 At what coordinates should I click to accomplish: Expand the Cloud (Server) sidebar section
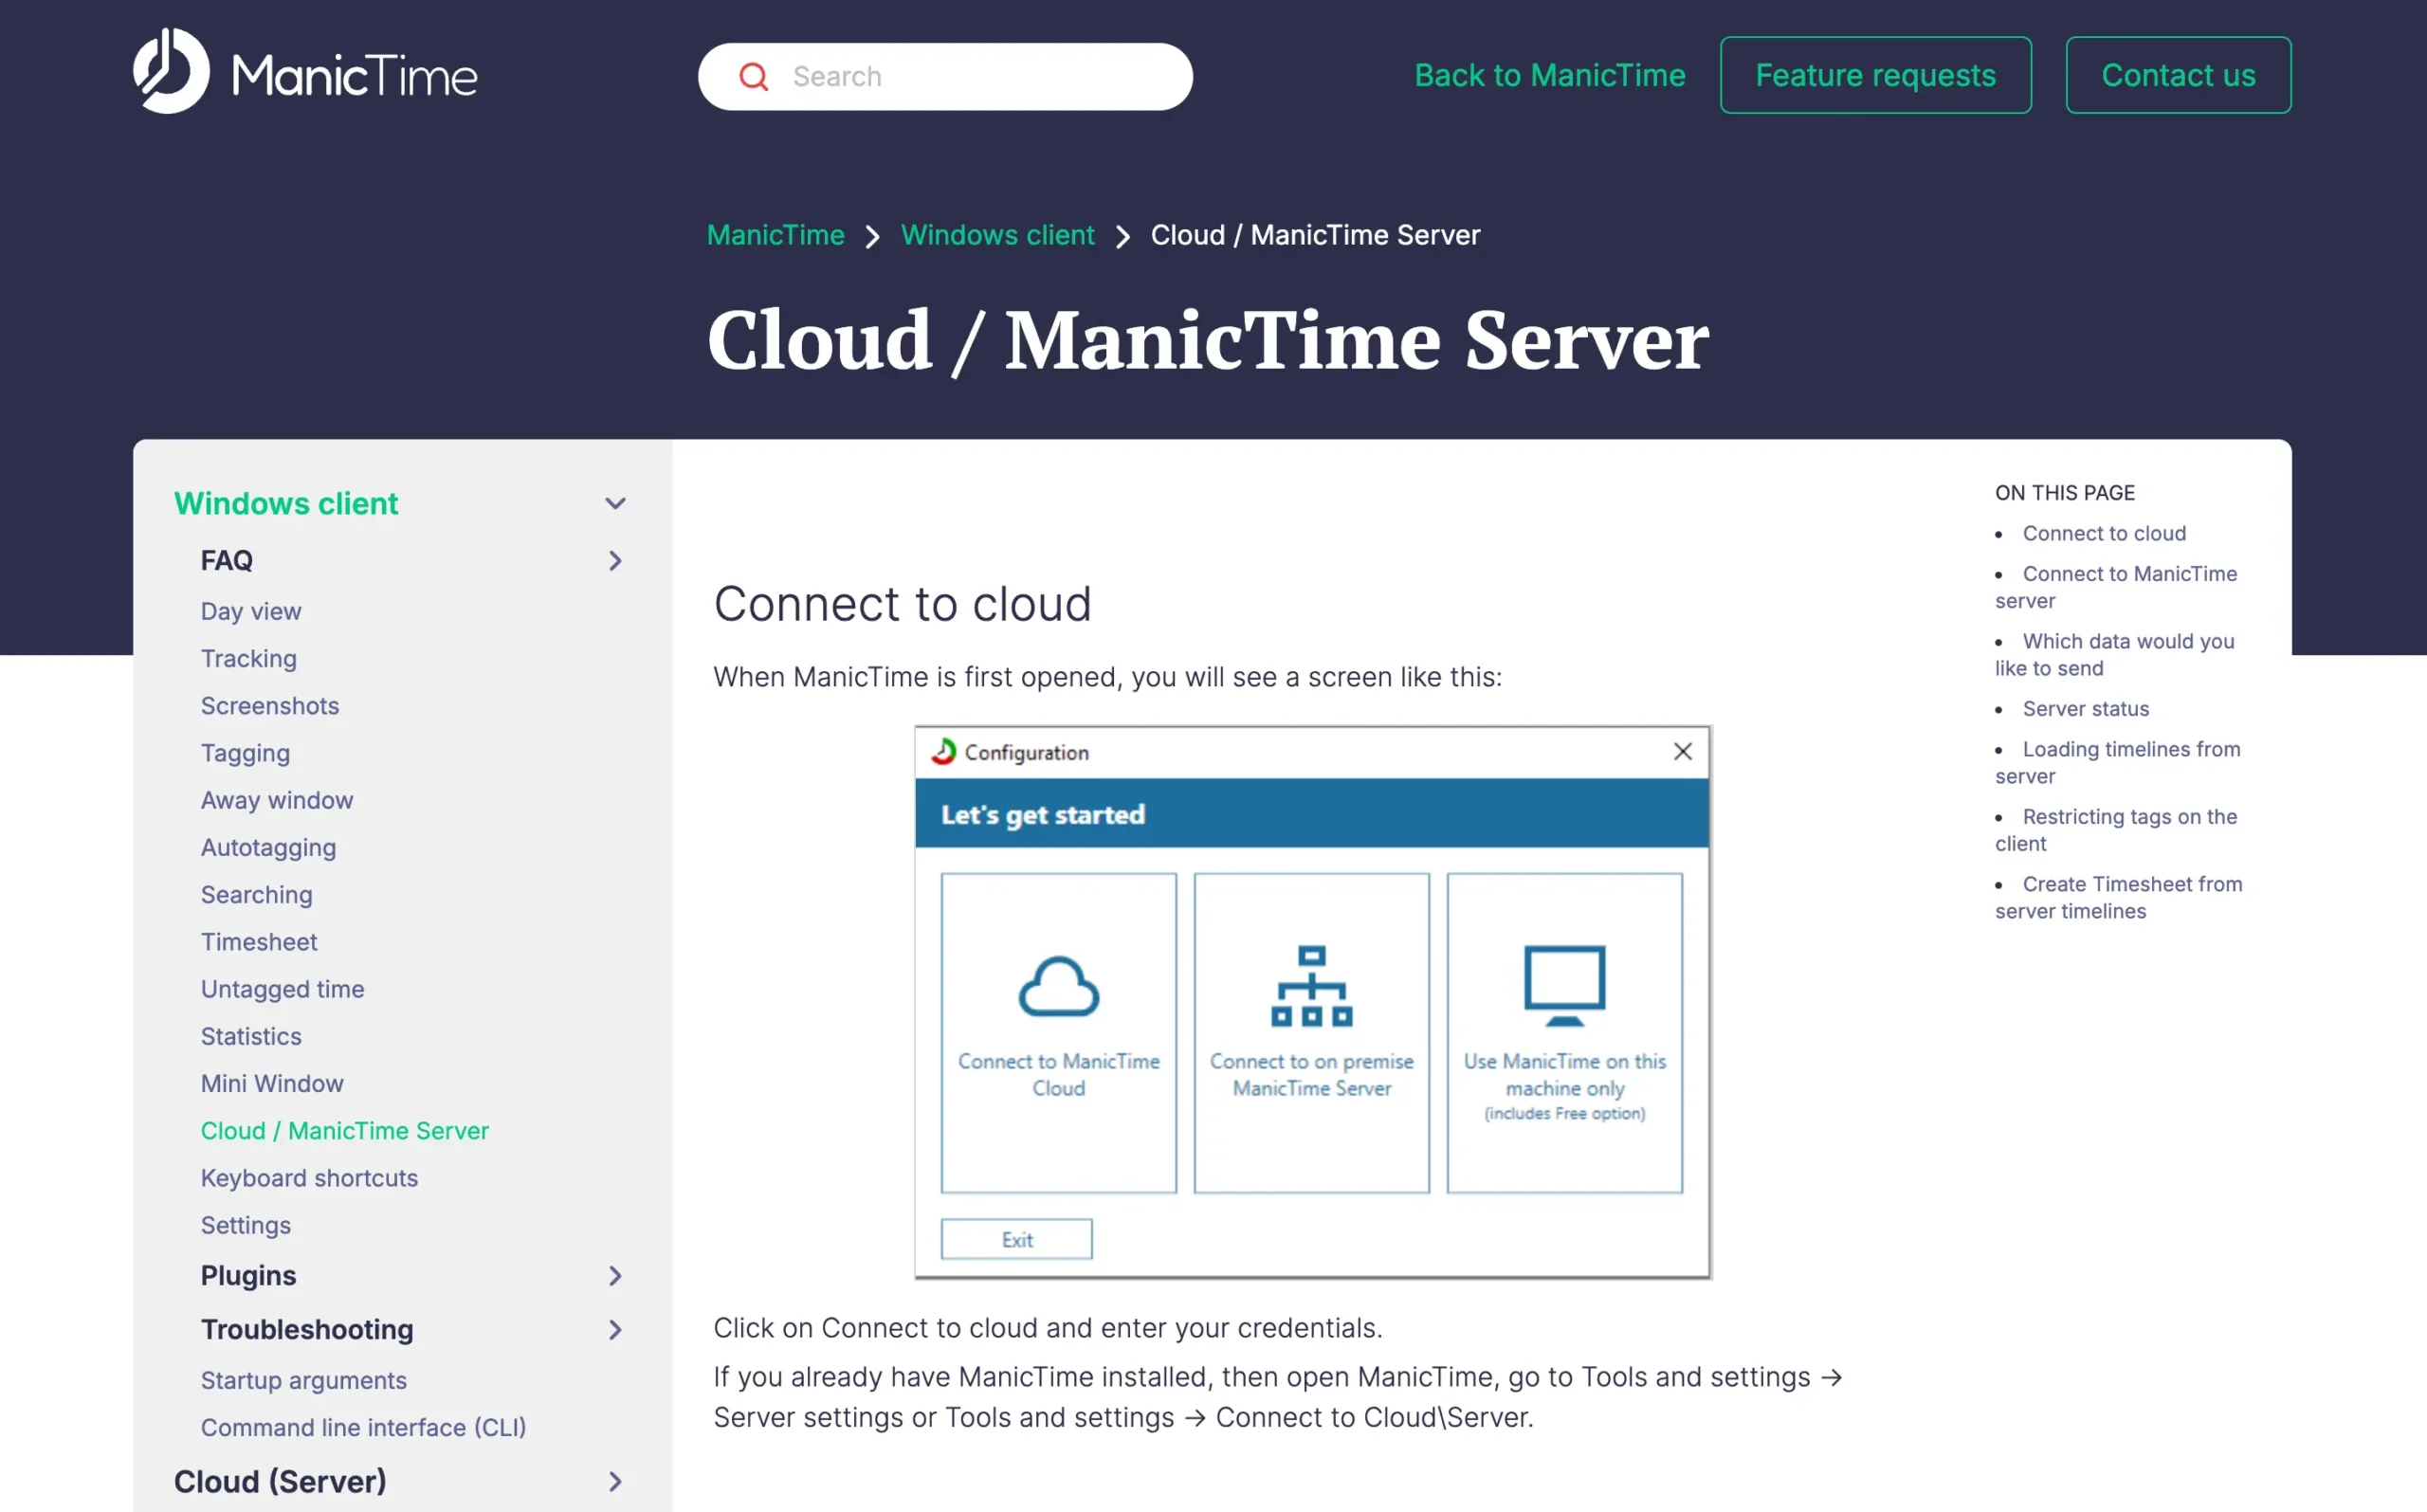click(x=615, y=1482)
